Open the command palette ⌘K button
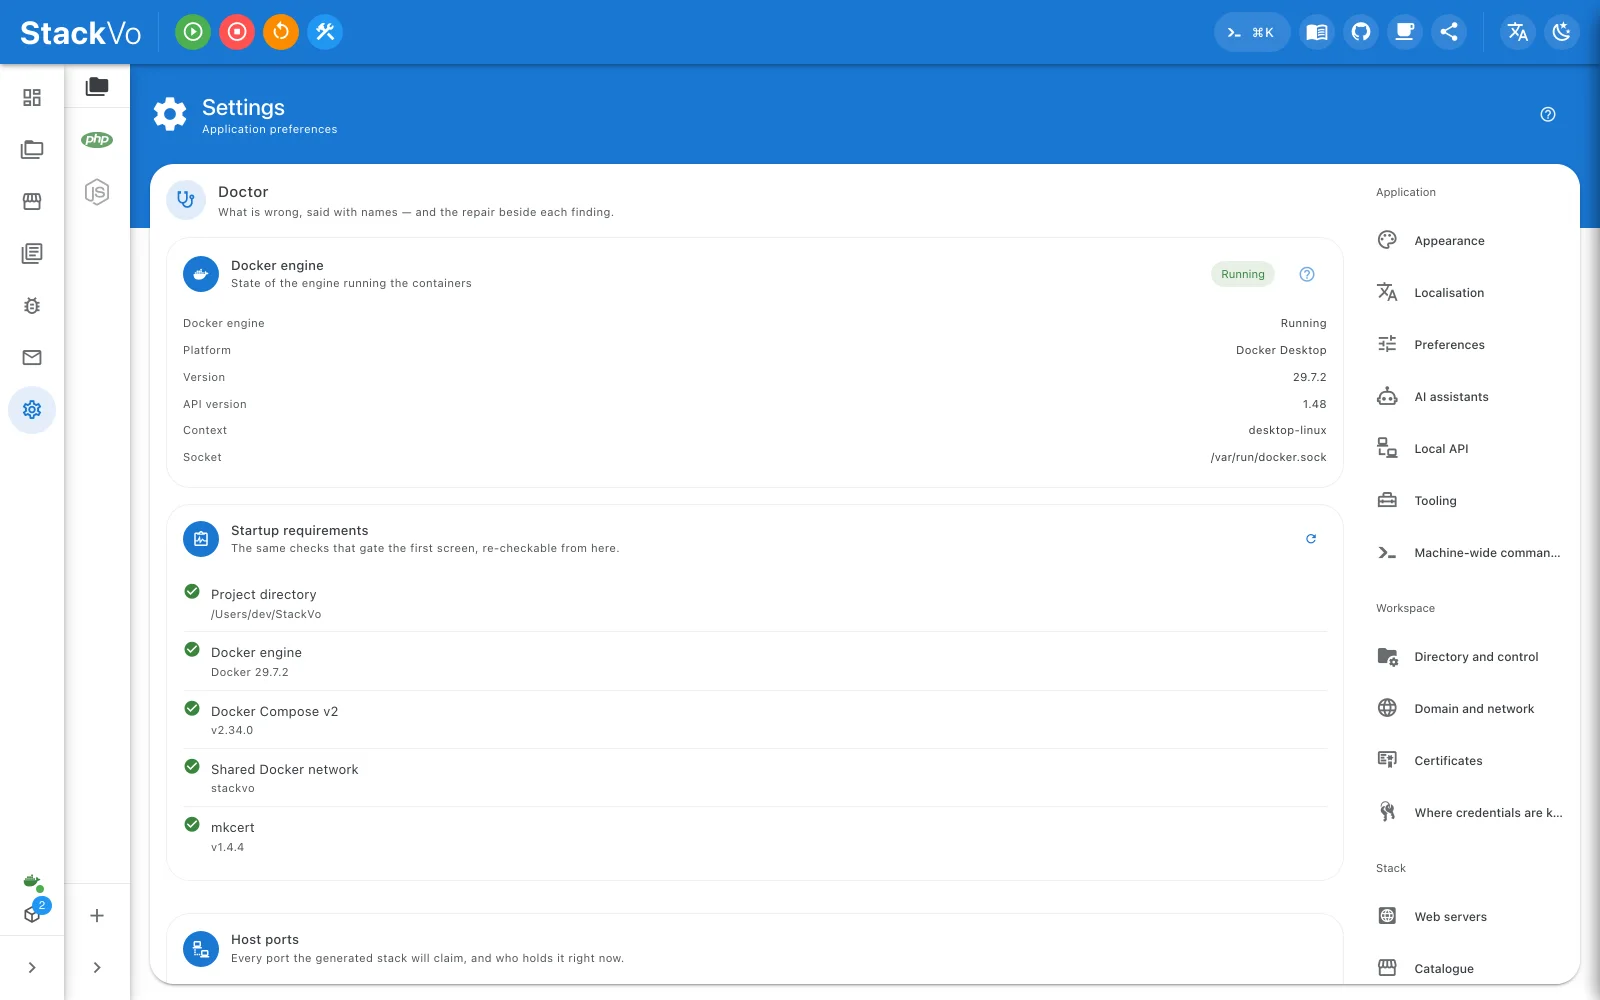The width and height of the screenshot is (1600, 1000). pos(1252,32)
